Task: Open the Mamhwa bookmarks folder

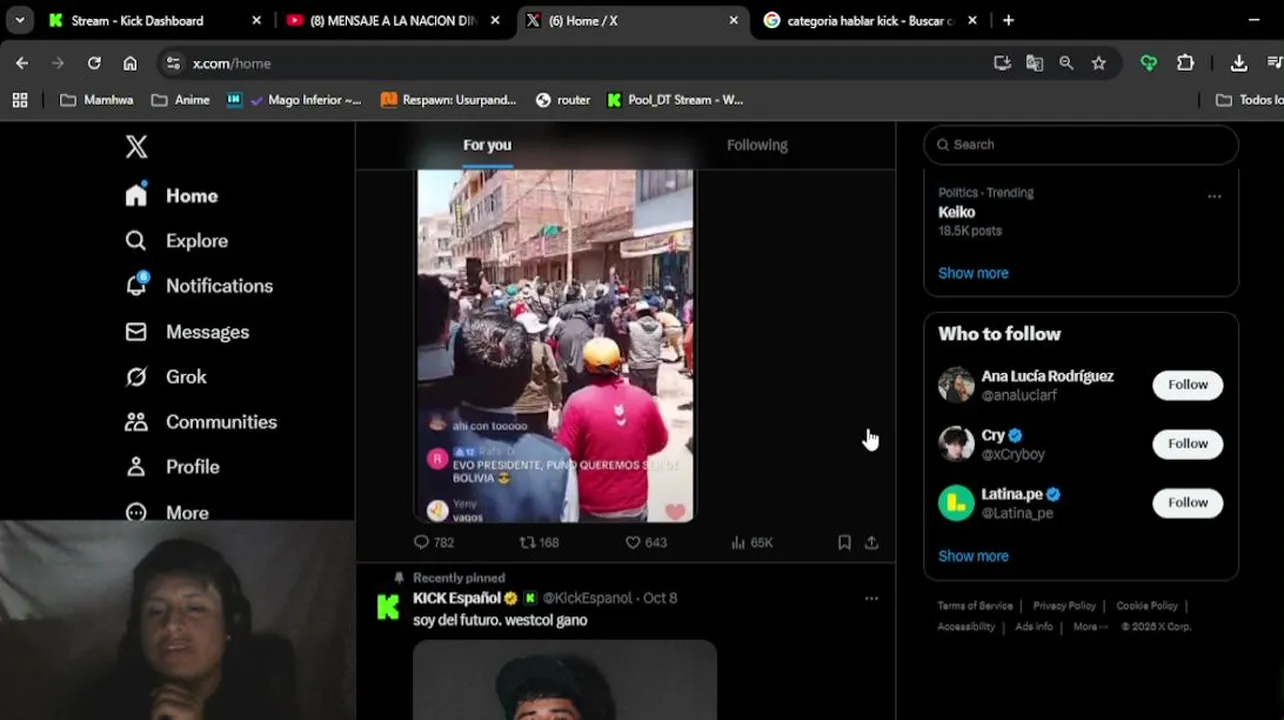Action: tap(96, 100)
